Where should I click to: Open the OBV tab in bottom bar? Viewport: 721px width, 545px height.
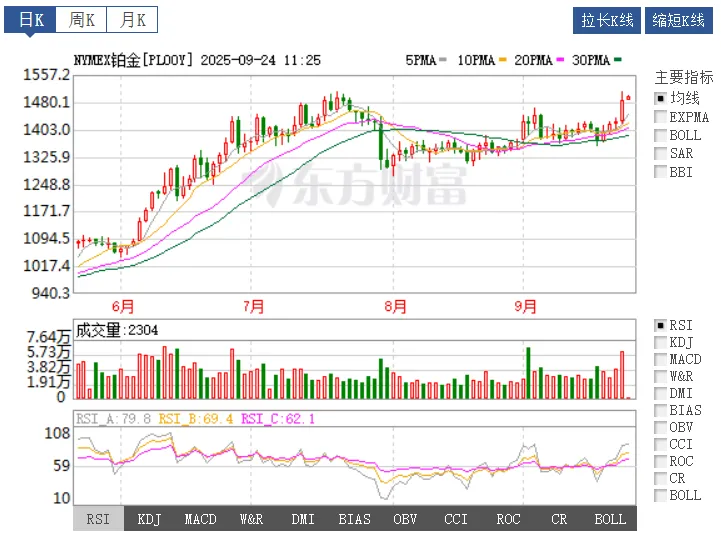click(x=405, y=519)
